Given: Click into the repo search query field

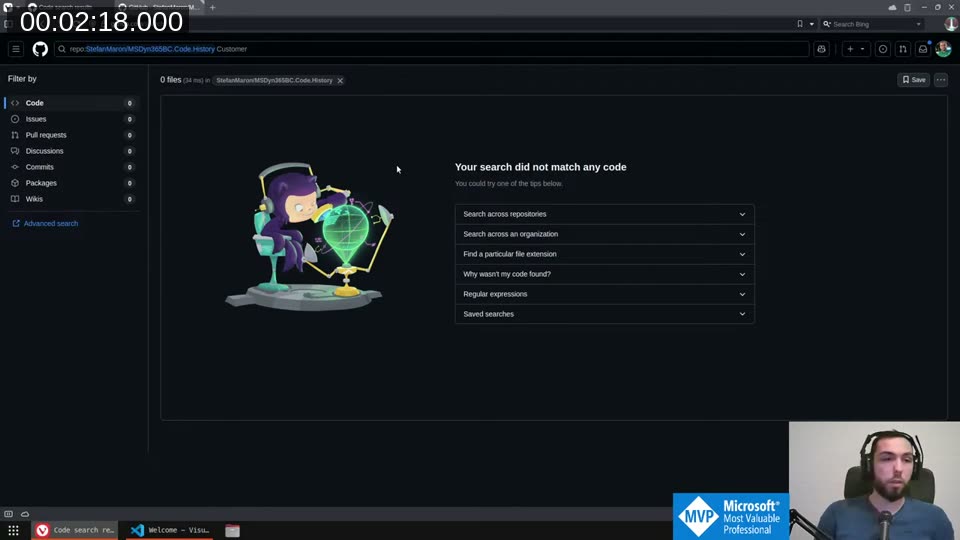Looking at the screenshot, I should pos(432,49).
